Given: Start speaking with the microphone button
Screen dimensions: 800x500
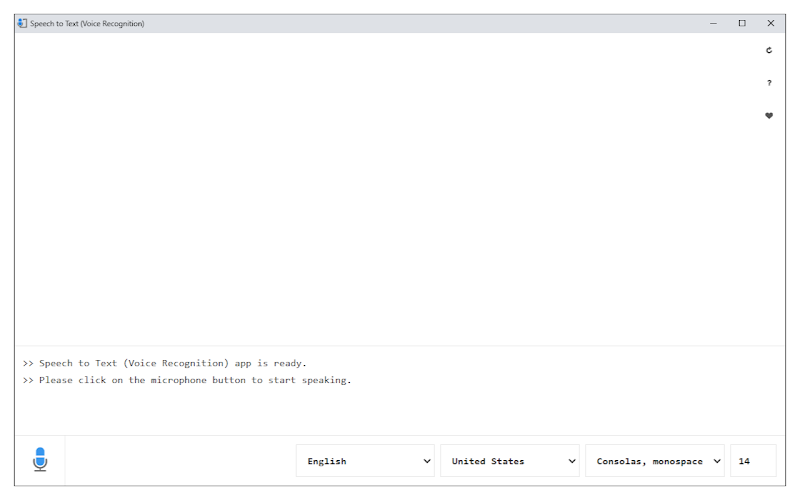Looking at the screenshot, I should click(x=40, y=460).
